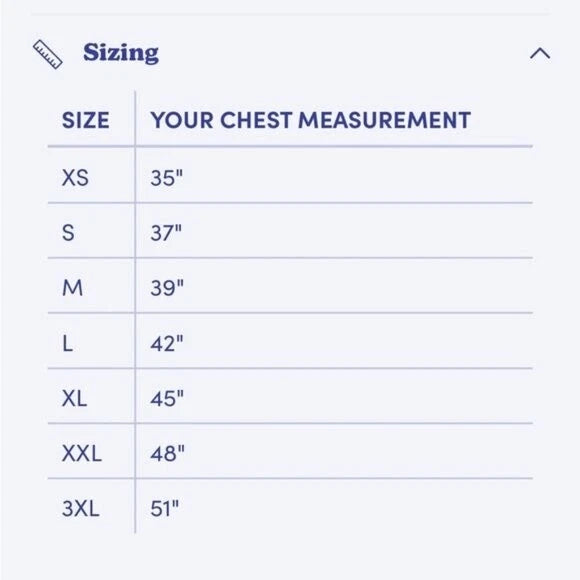Click the XXL size row label

(81, 453)
